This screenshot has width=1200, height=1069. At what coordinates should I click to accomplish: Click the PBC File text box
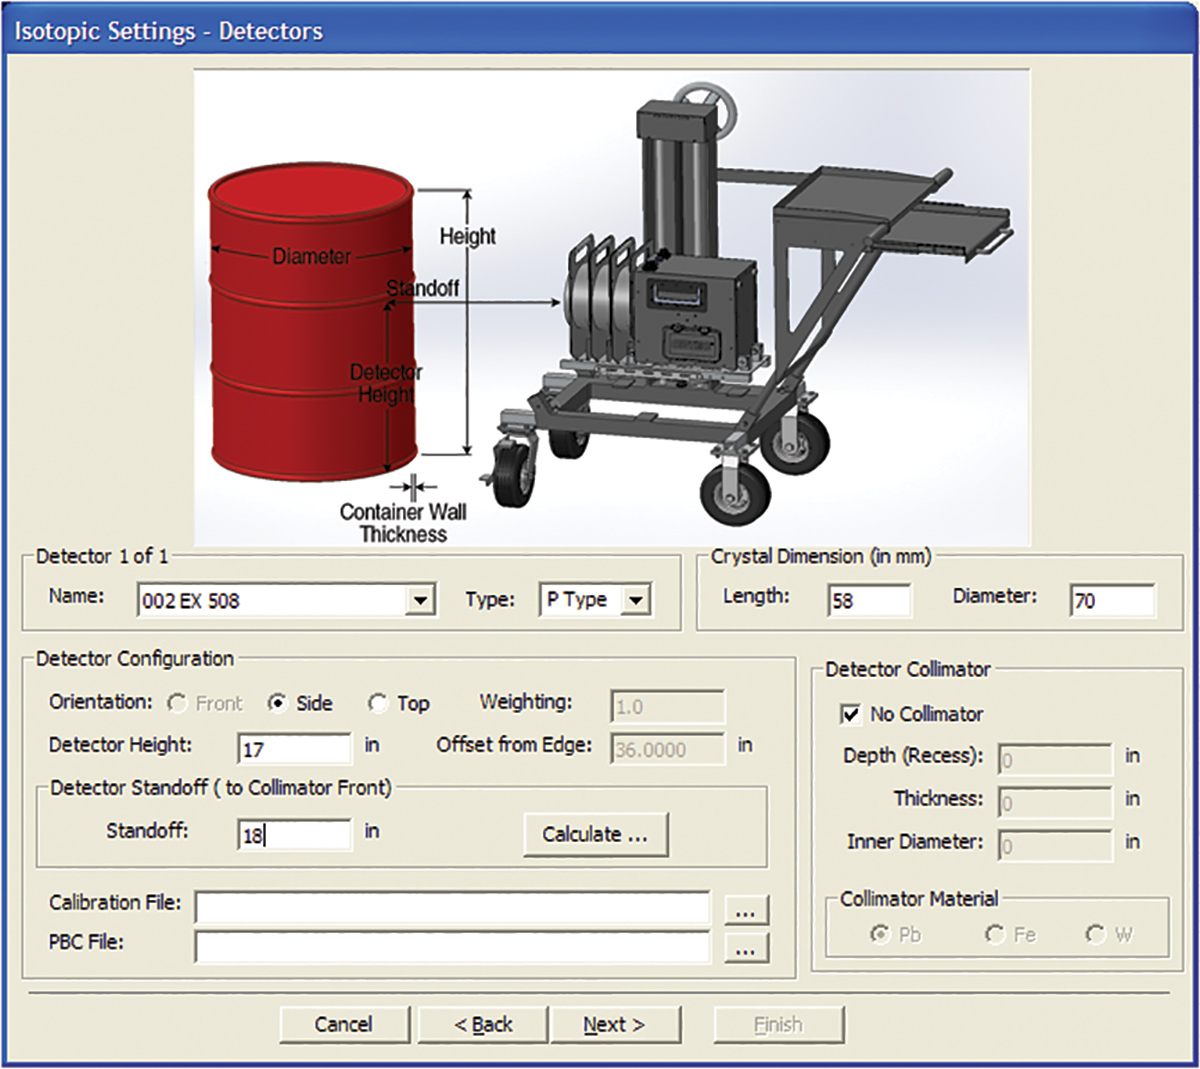click(452, 947)
